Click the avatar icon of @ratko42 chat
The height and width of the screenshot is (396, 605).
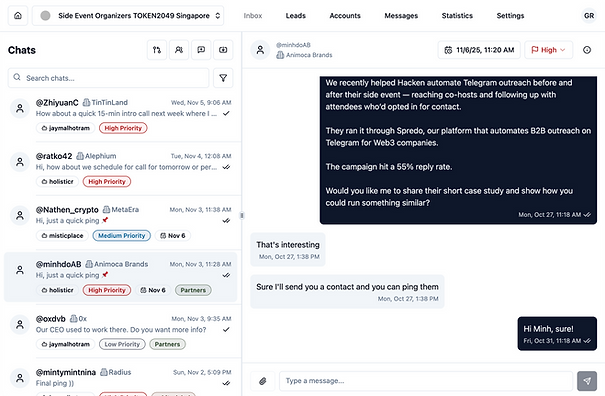[20, 162]
